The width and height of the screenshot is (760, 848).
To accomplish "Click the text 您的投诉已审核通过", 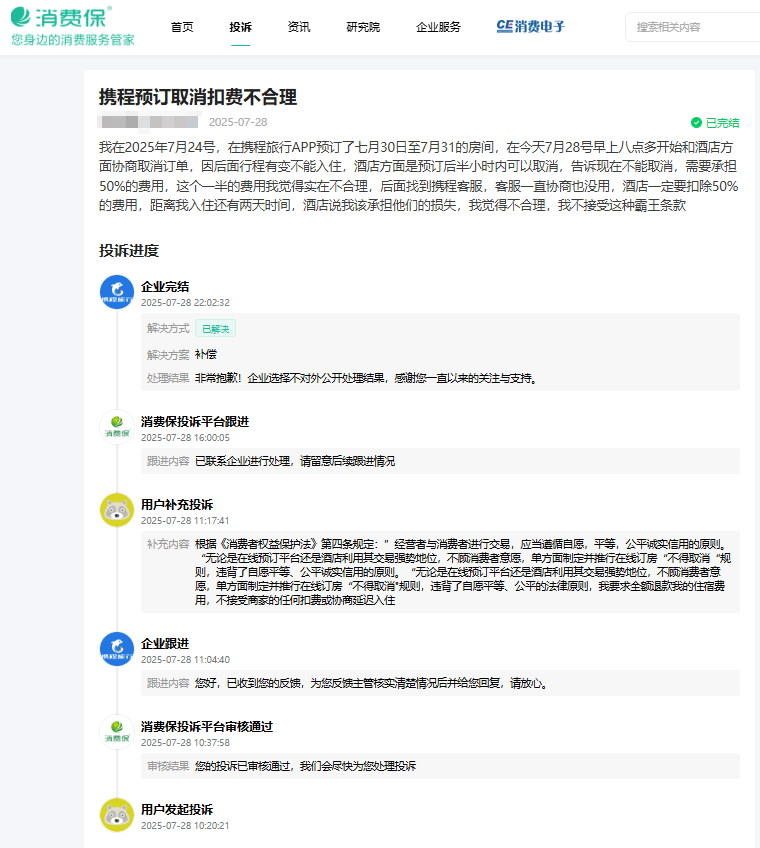I will (306, 766).
